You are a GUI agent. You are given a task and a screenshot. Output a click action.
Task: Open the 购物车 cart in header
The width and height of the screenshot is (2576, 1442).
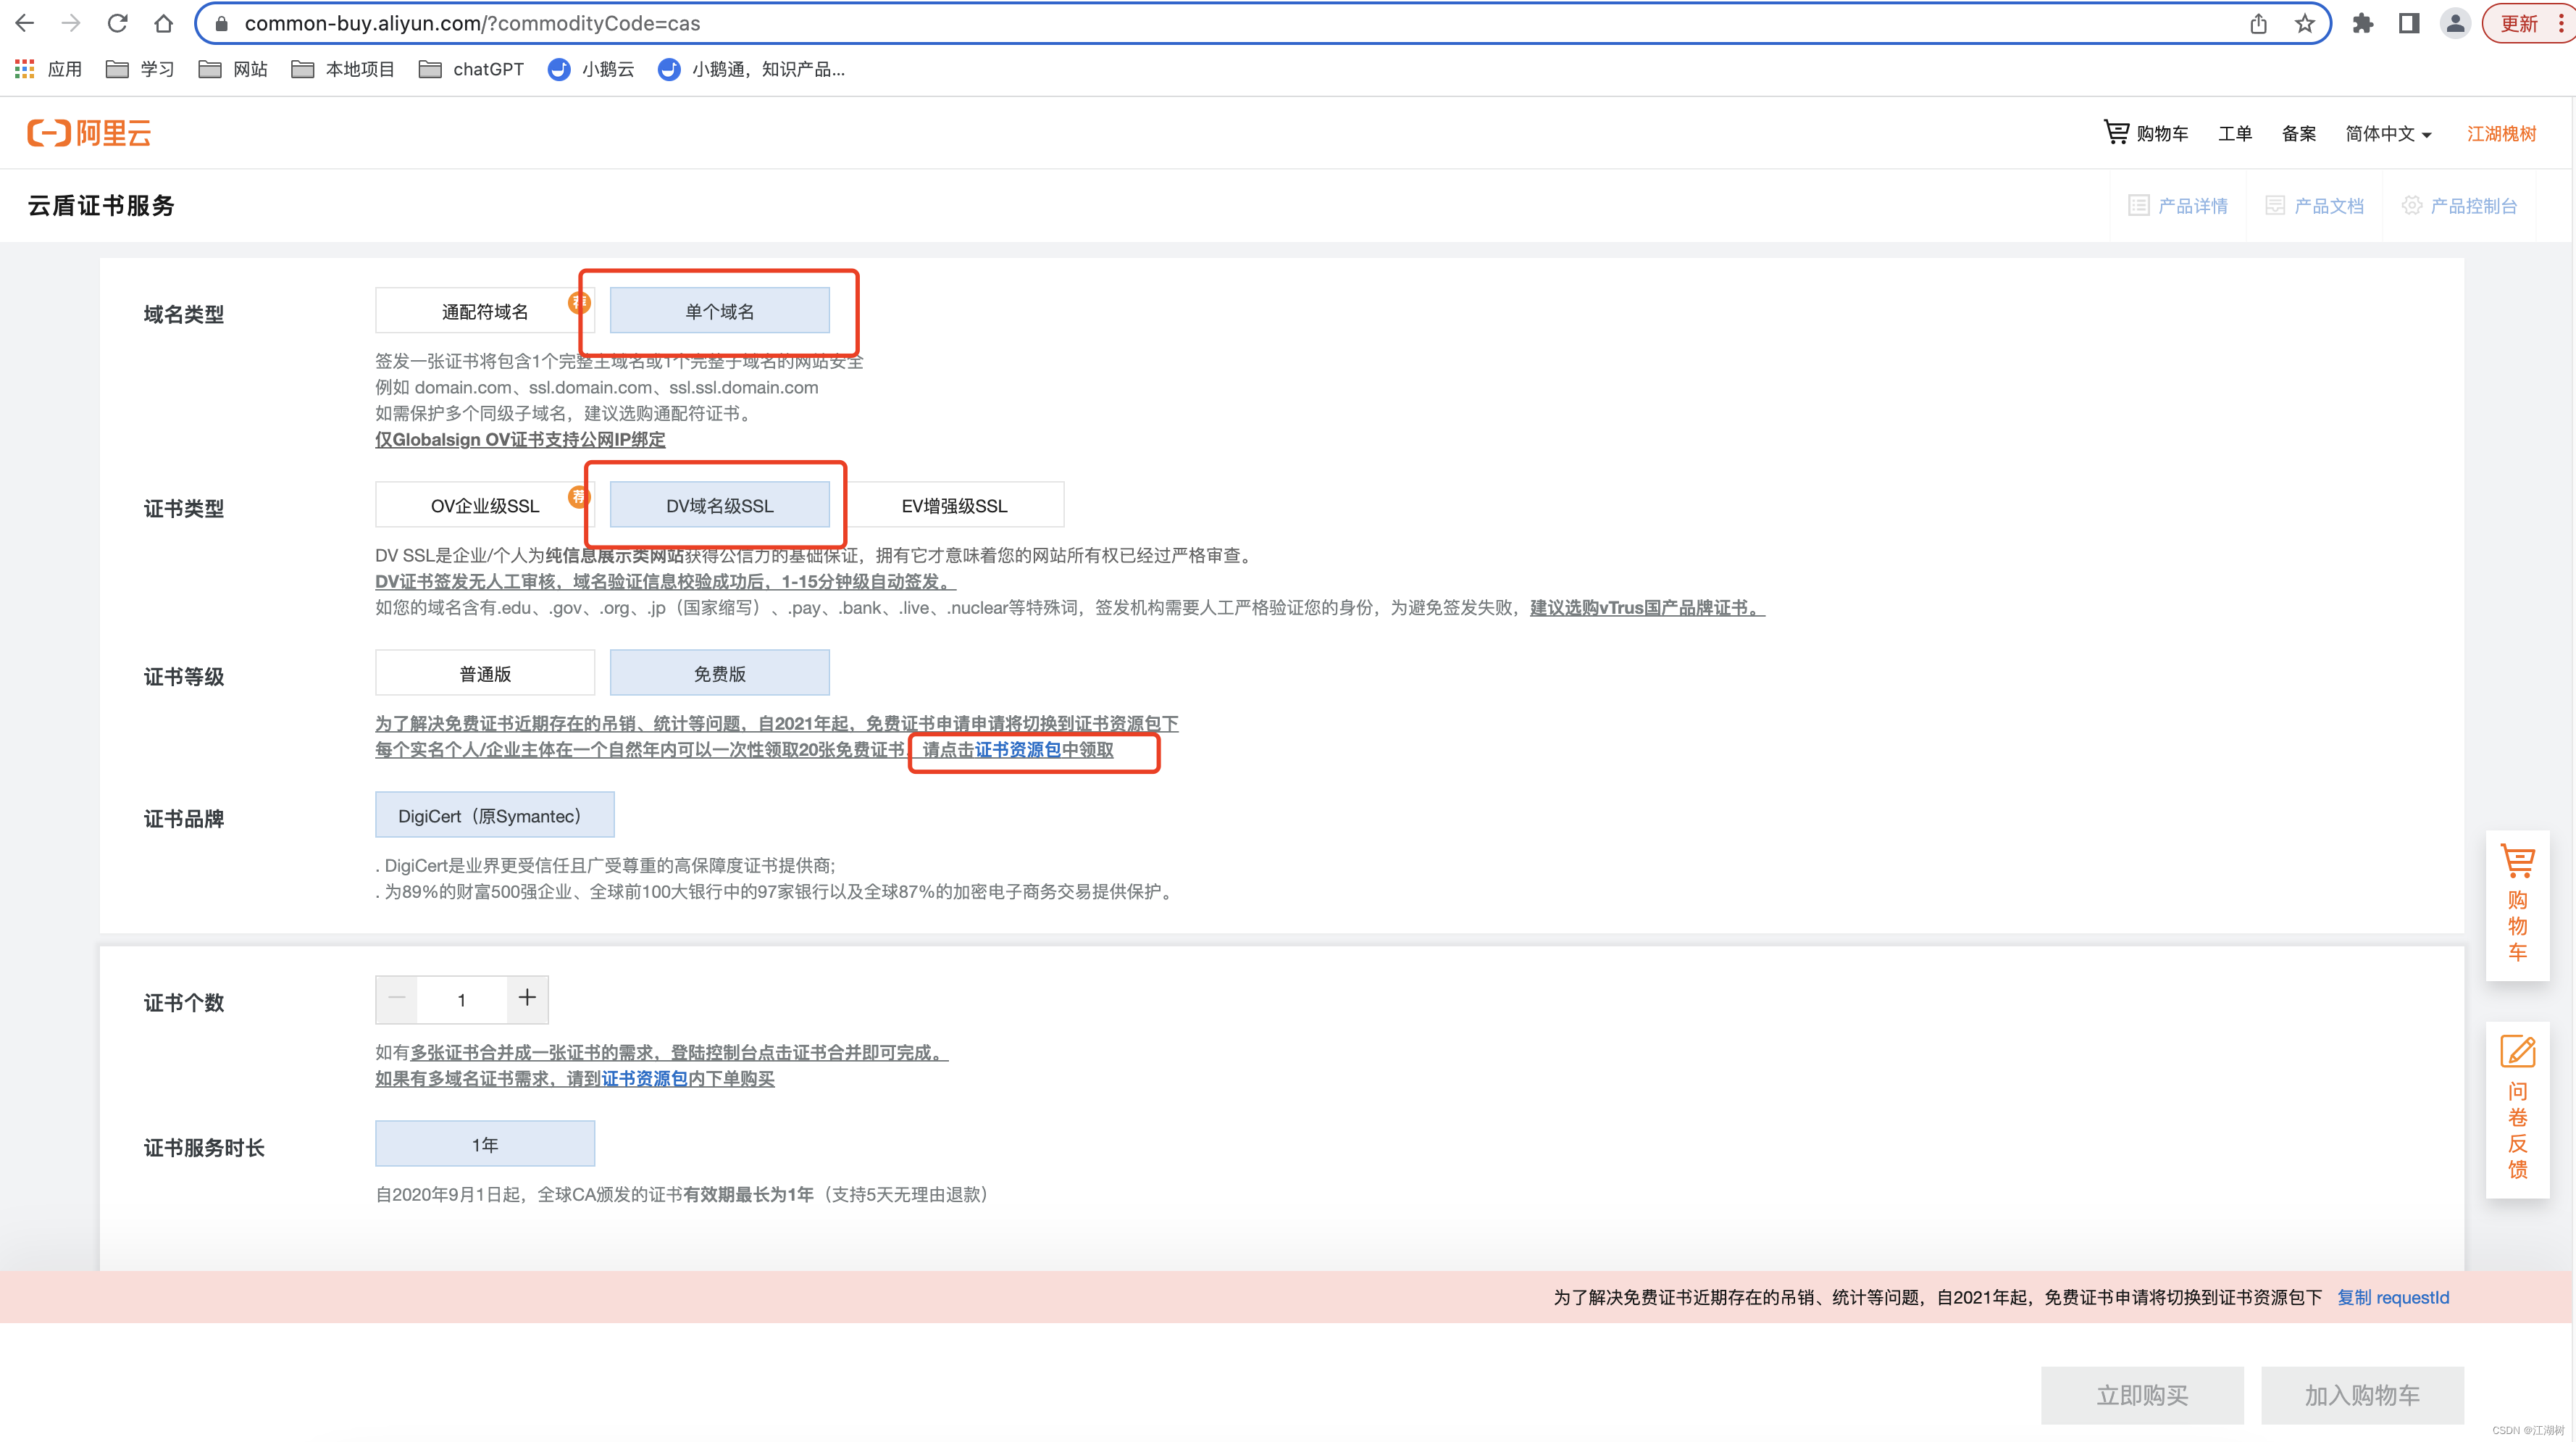tap(2145, 133)
